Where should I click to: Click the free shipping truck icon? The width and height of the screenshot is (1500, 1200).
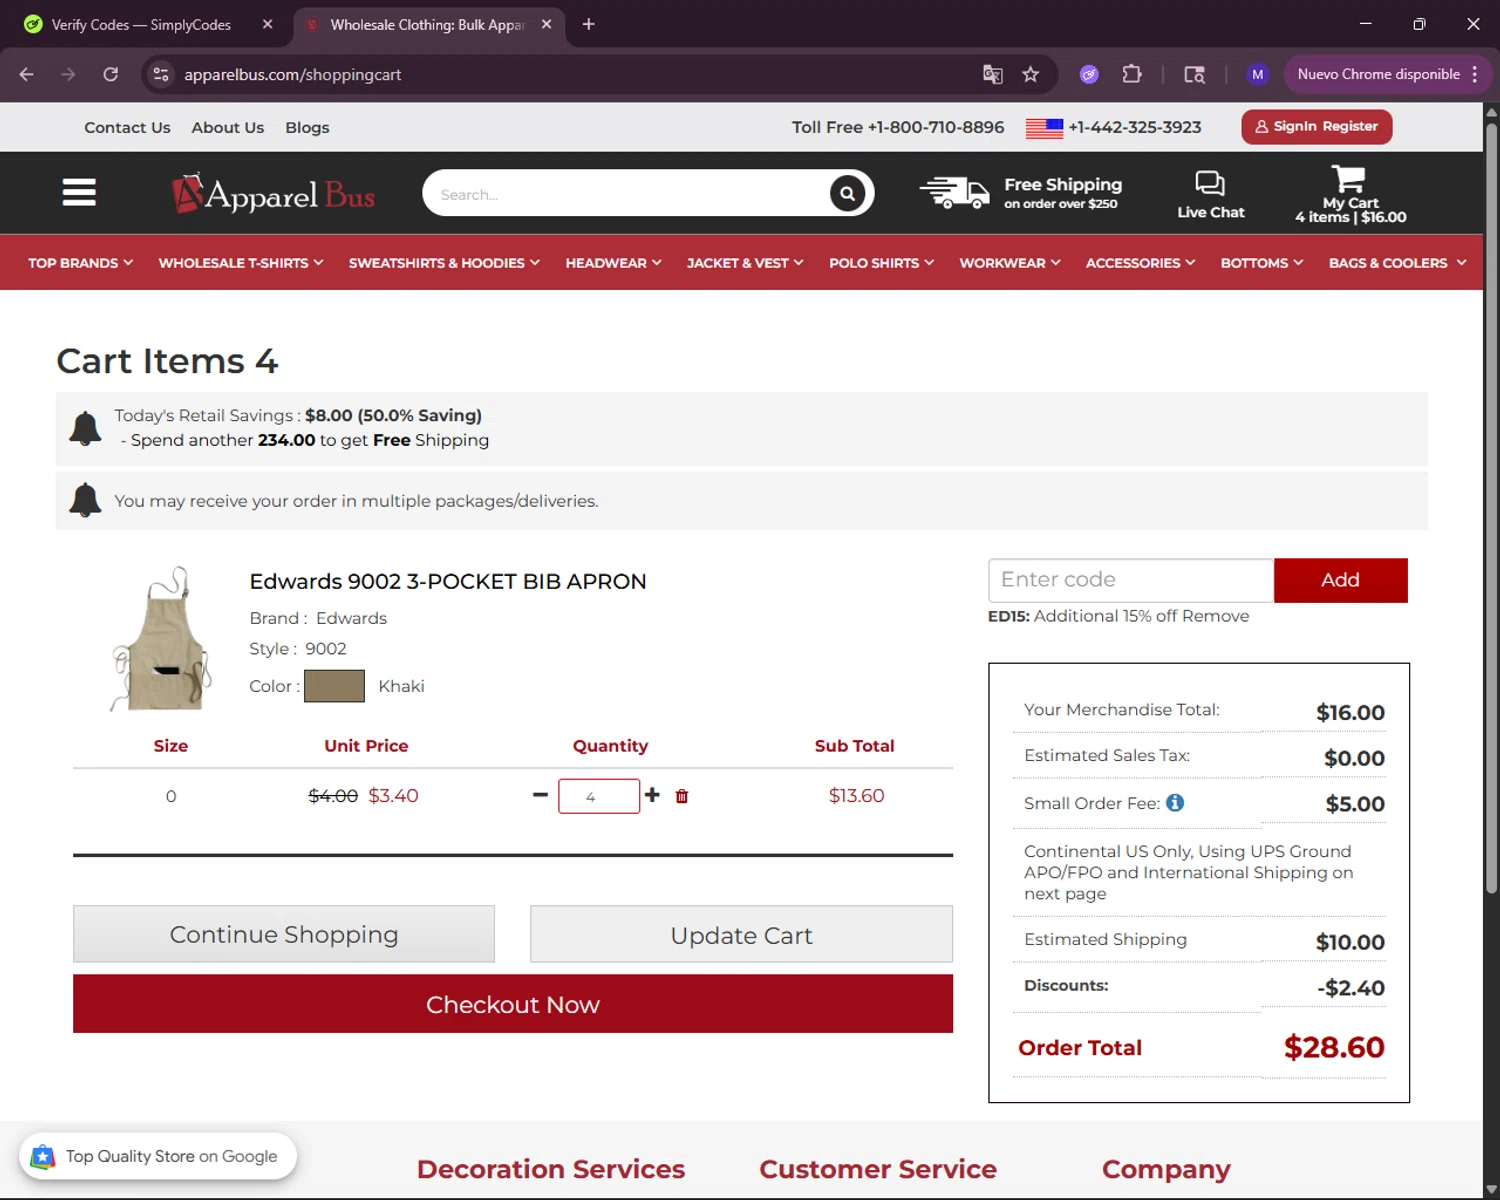coord(954,192)
